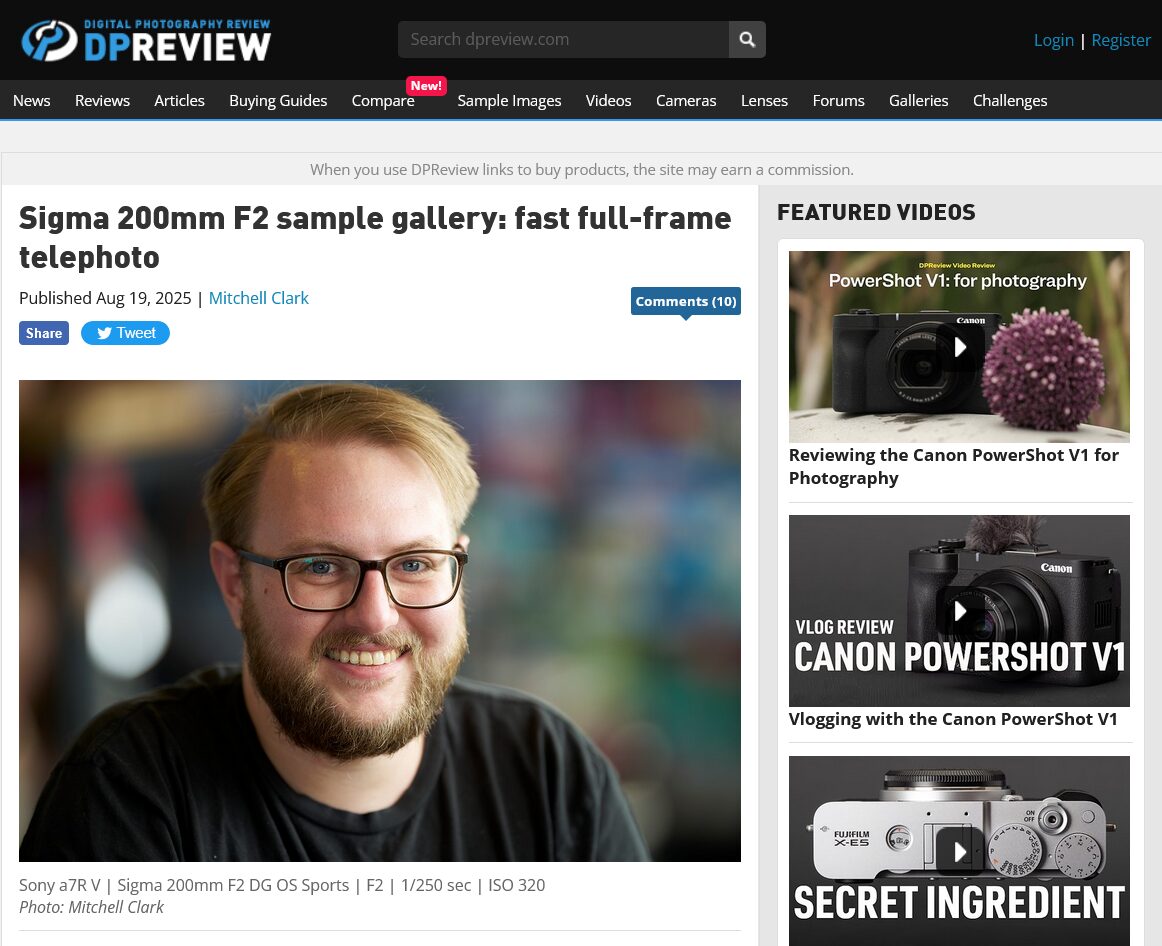Click the DPReview logo

coord(146,40)
